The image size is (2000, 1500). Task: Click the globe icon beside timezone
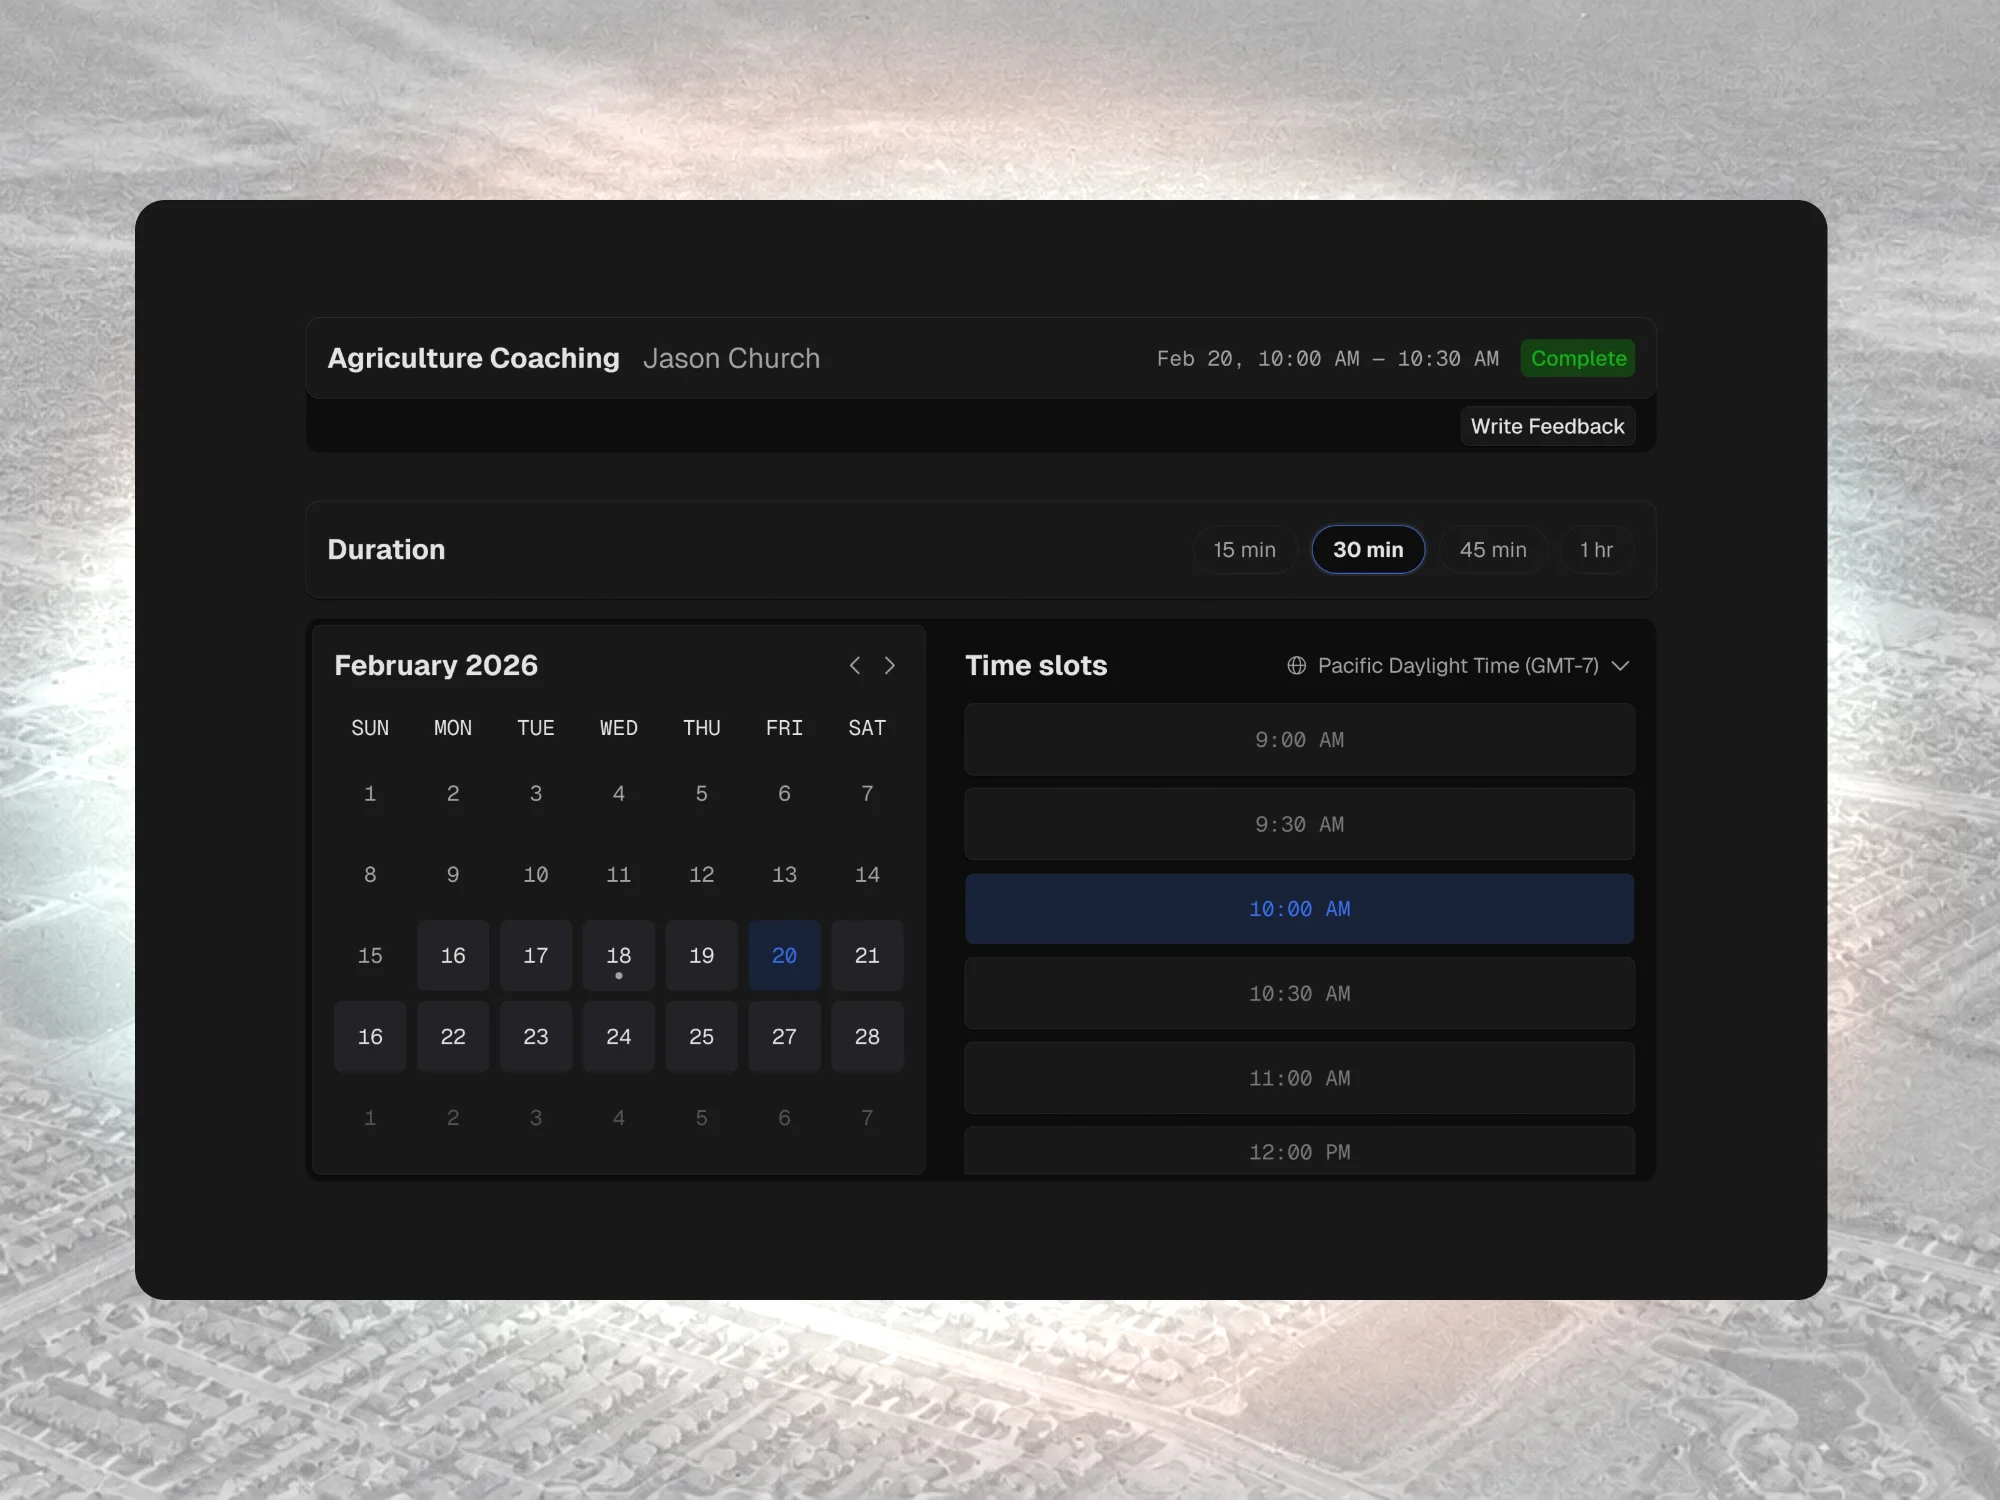[x=1296, y=666]
